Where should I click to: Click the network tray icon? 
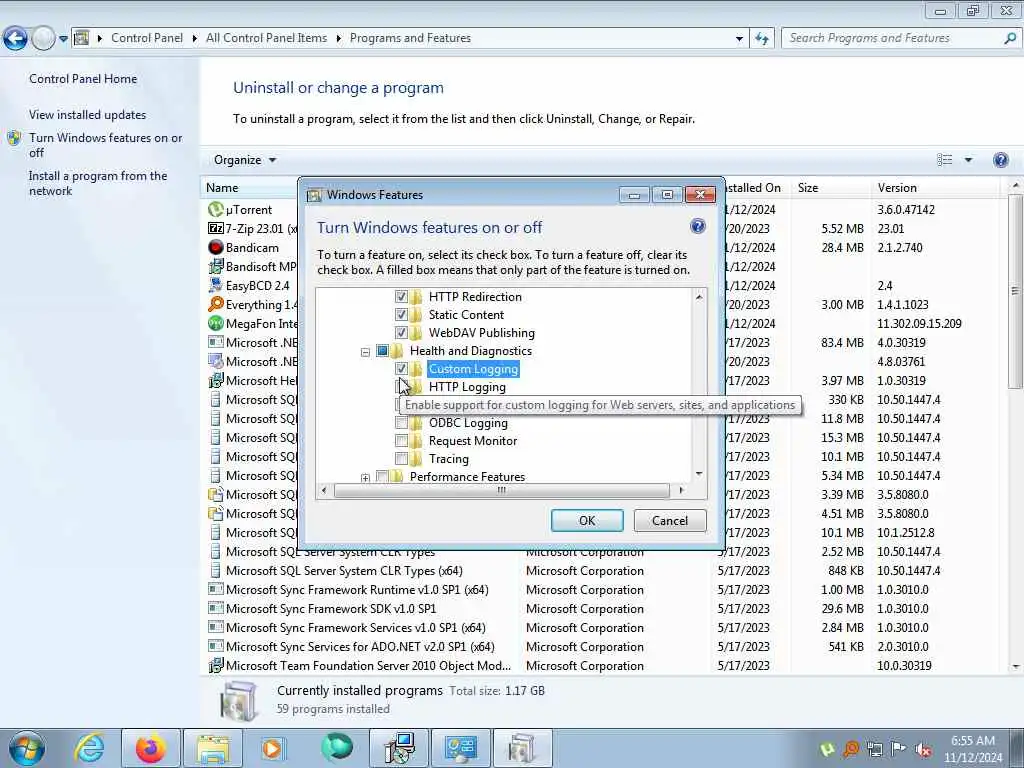[875, 749]
